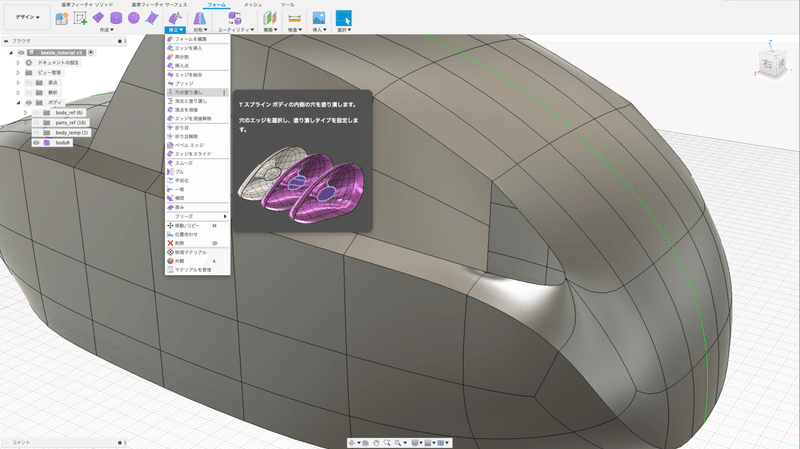Switch to メッシュ tab
Screen dimensions: 800x449
click(253, 5)
